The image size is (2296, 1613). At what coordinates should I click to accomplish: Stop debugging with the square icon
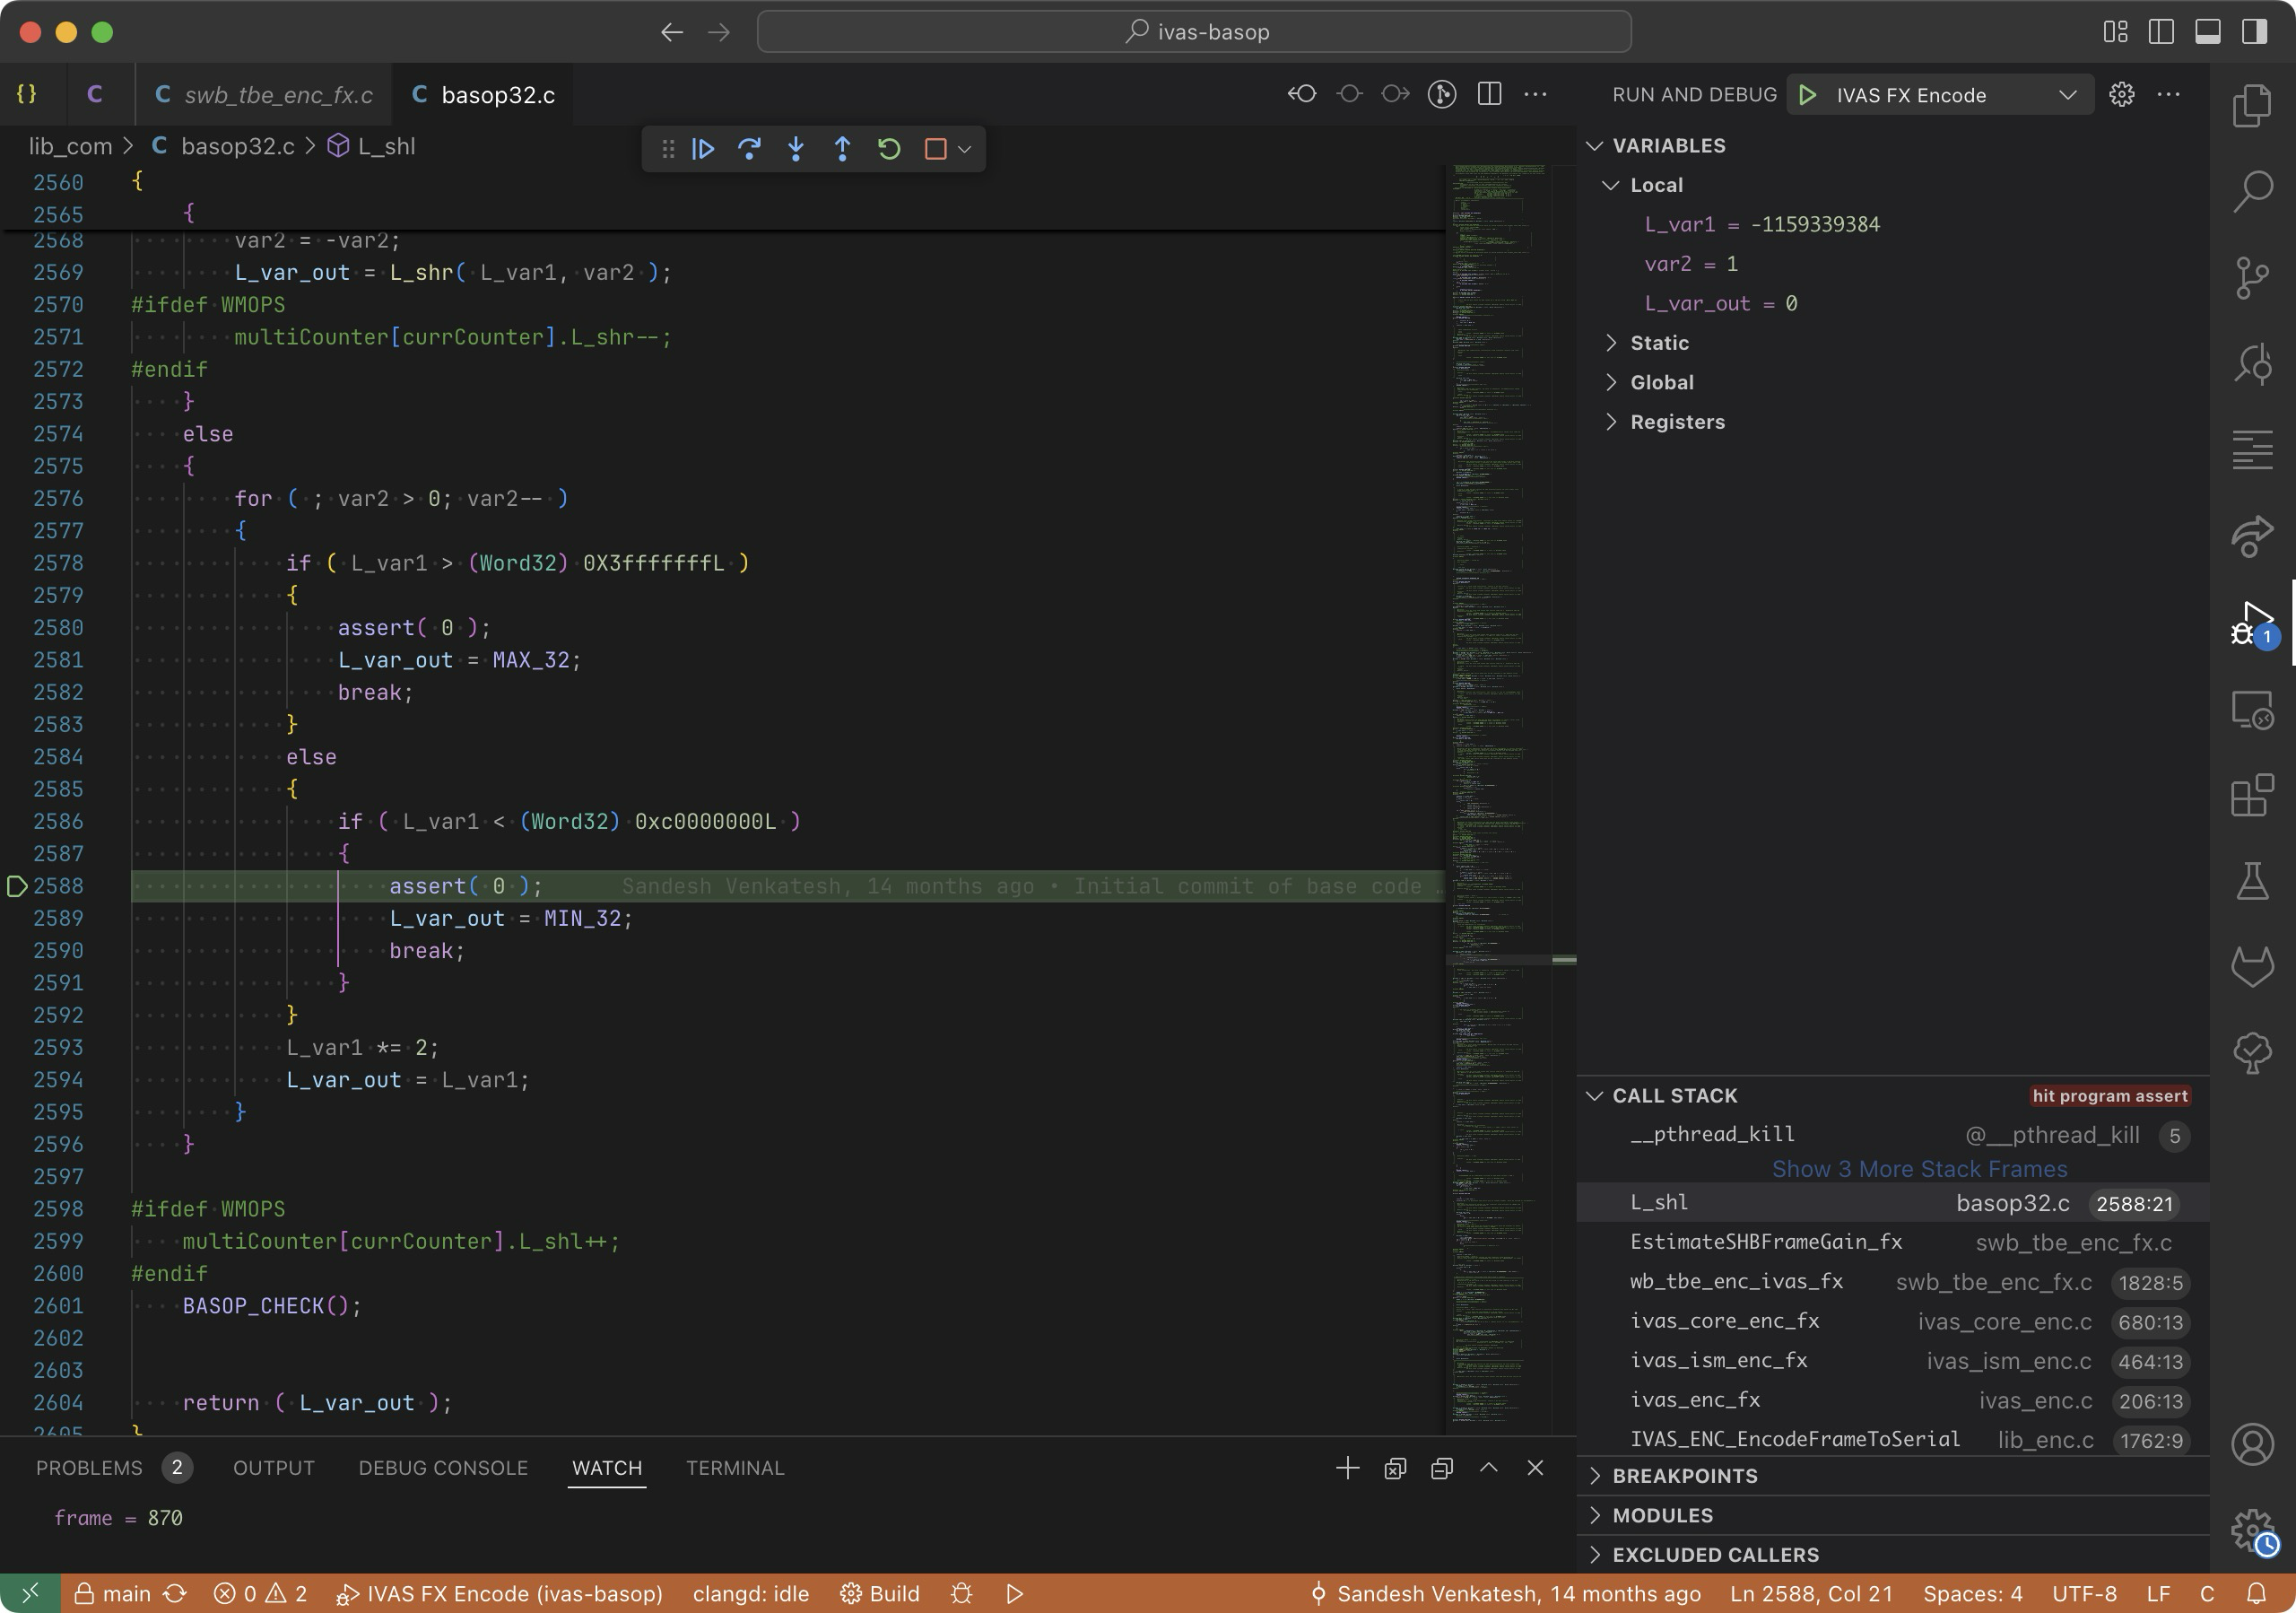coord(936,149)
